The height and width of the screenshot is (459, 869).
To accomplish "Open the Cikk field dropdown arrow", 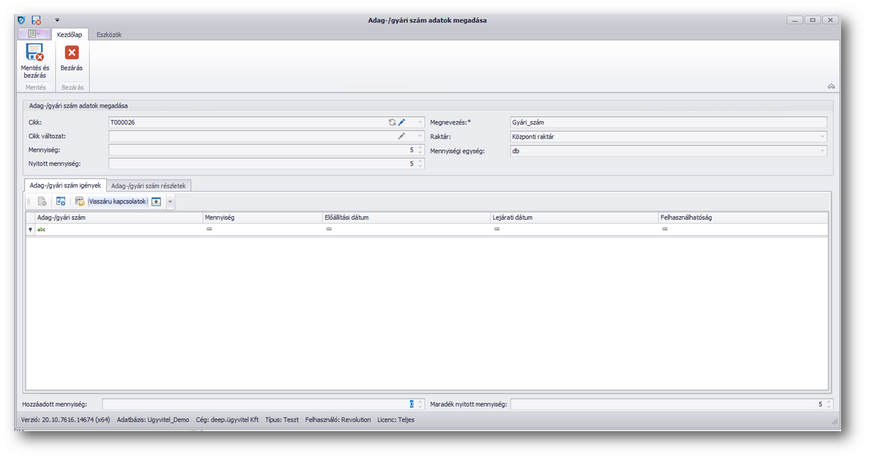I will click(419, 122).
